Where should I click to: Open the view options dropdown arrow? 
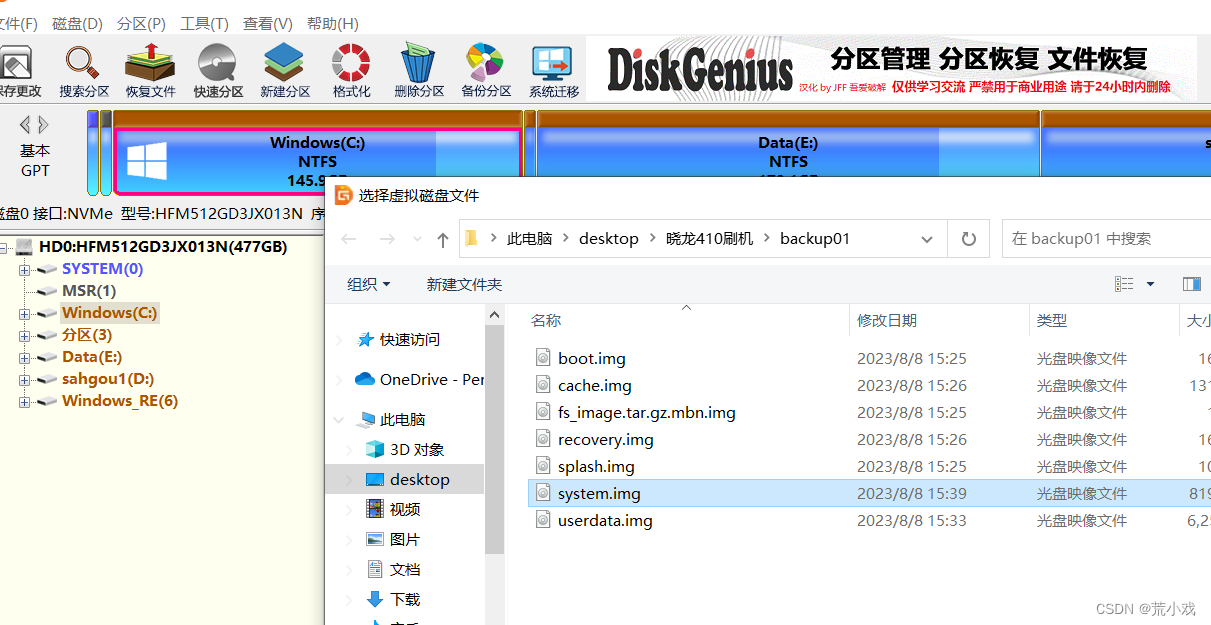pos(1150,285)
